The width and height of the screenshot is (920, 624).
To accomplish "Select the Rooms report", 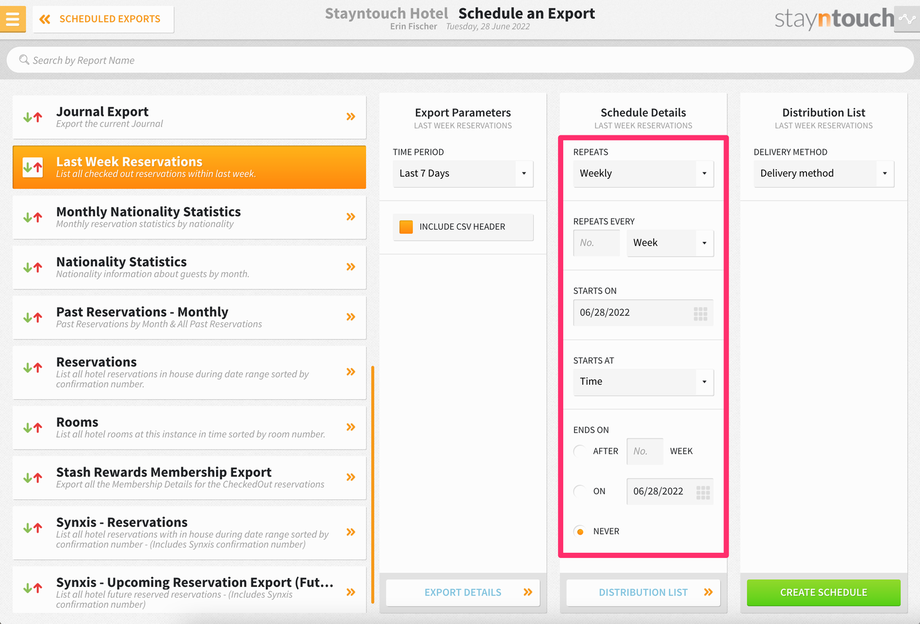I will [x=189, y=428].
